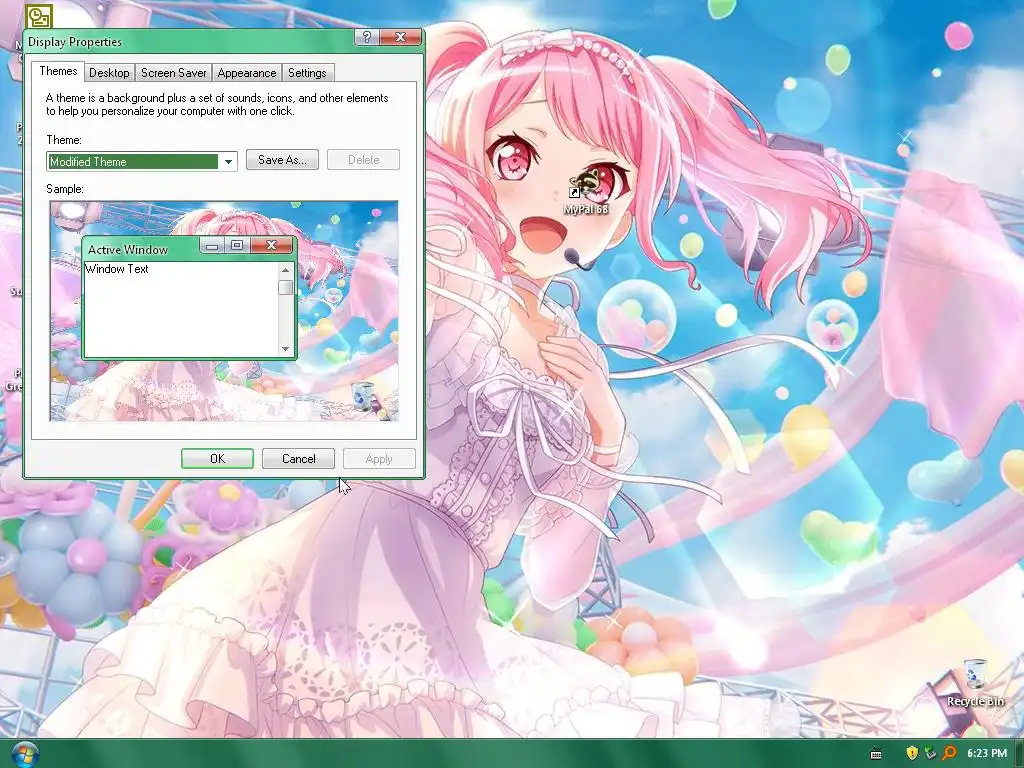
Task: Select the Modified Theme combo box
Action: pyautogui.click(x=142, y=161)
